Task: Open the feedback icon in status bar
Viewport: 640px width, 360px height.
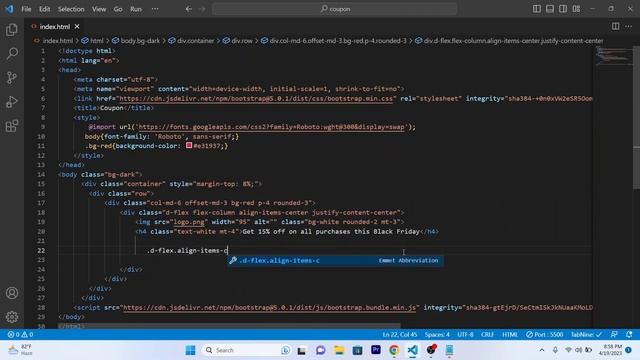Action: click(614, 334)
